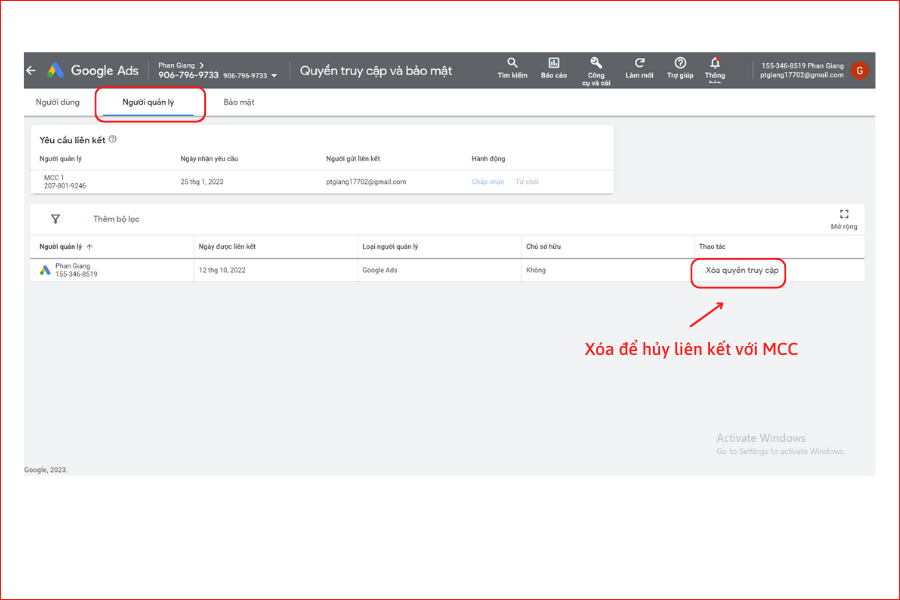
Task: Click Xóa quyền truy cập link
Action: 742,270
